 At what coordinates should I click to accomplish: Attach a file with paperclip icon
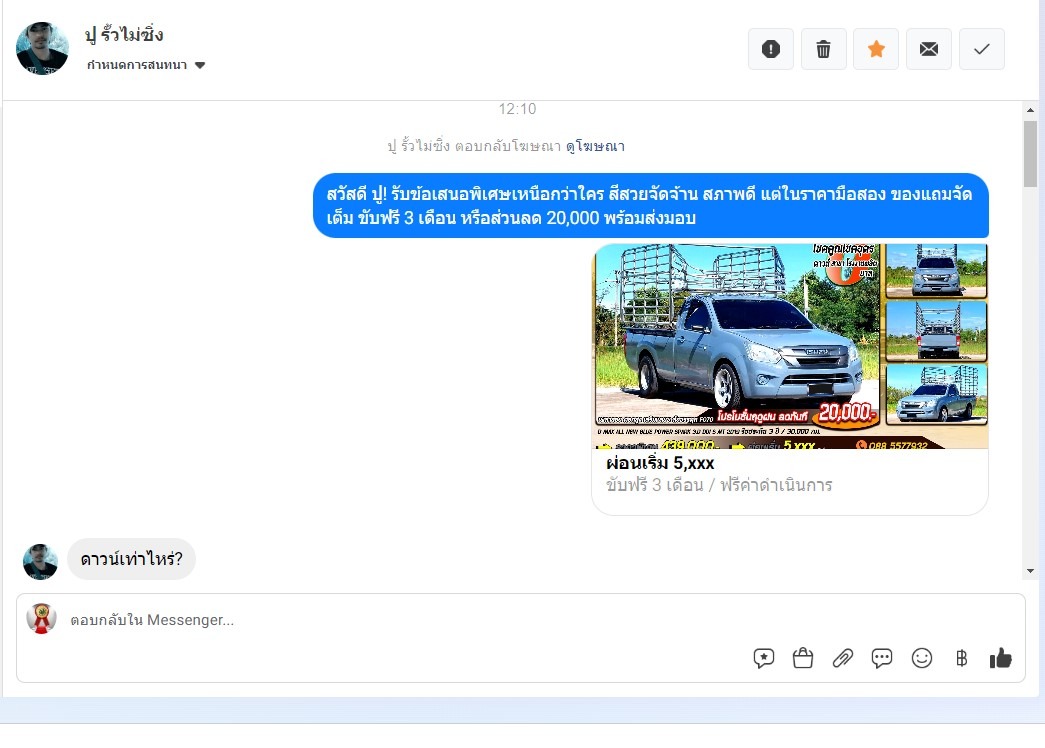click(x=842, y=658)
